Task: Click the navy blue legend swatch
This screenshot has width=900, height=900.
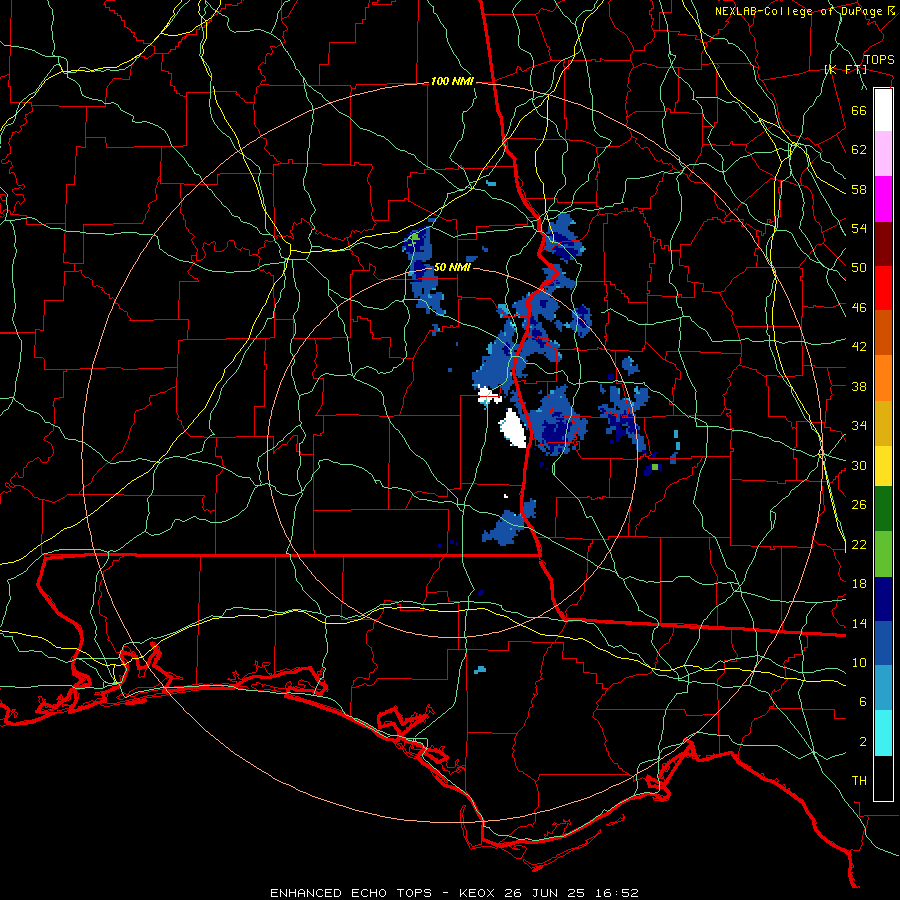Action: [883, 599]
